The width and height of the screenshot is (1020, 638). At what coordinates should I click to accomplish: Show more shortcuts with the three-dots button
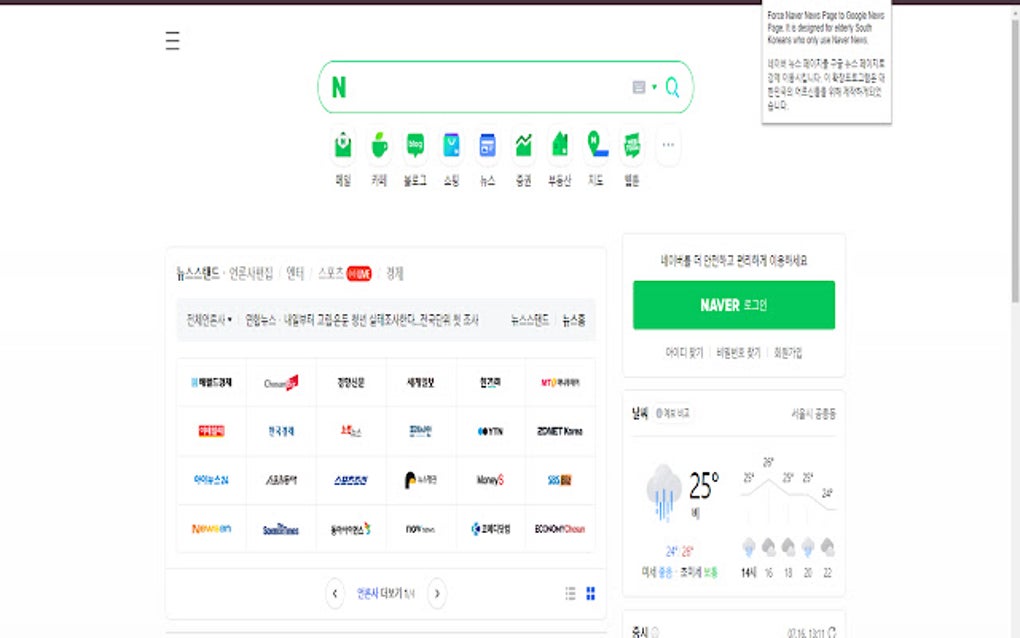(668, 145)
